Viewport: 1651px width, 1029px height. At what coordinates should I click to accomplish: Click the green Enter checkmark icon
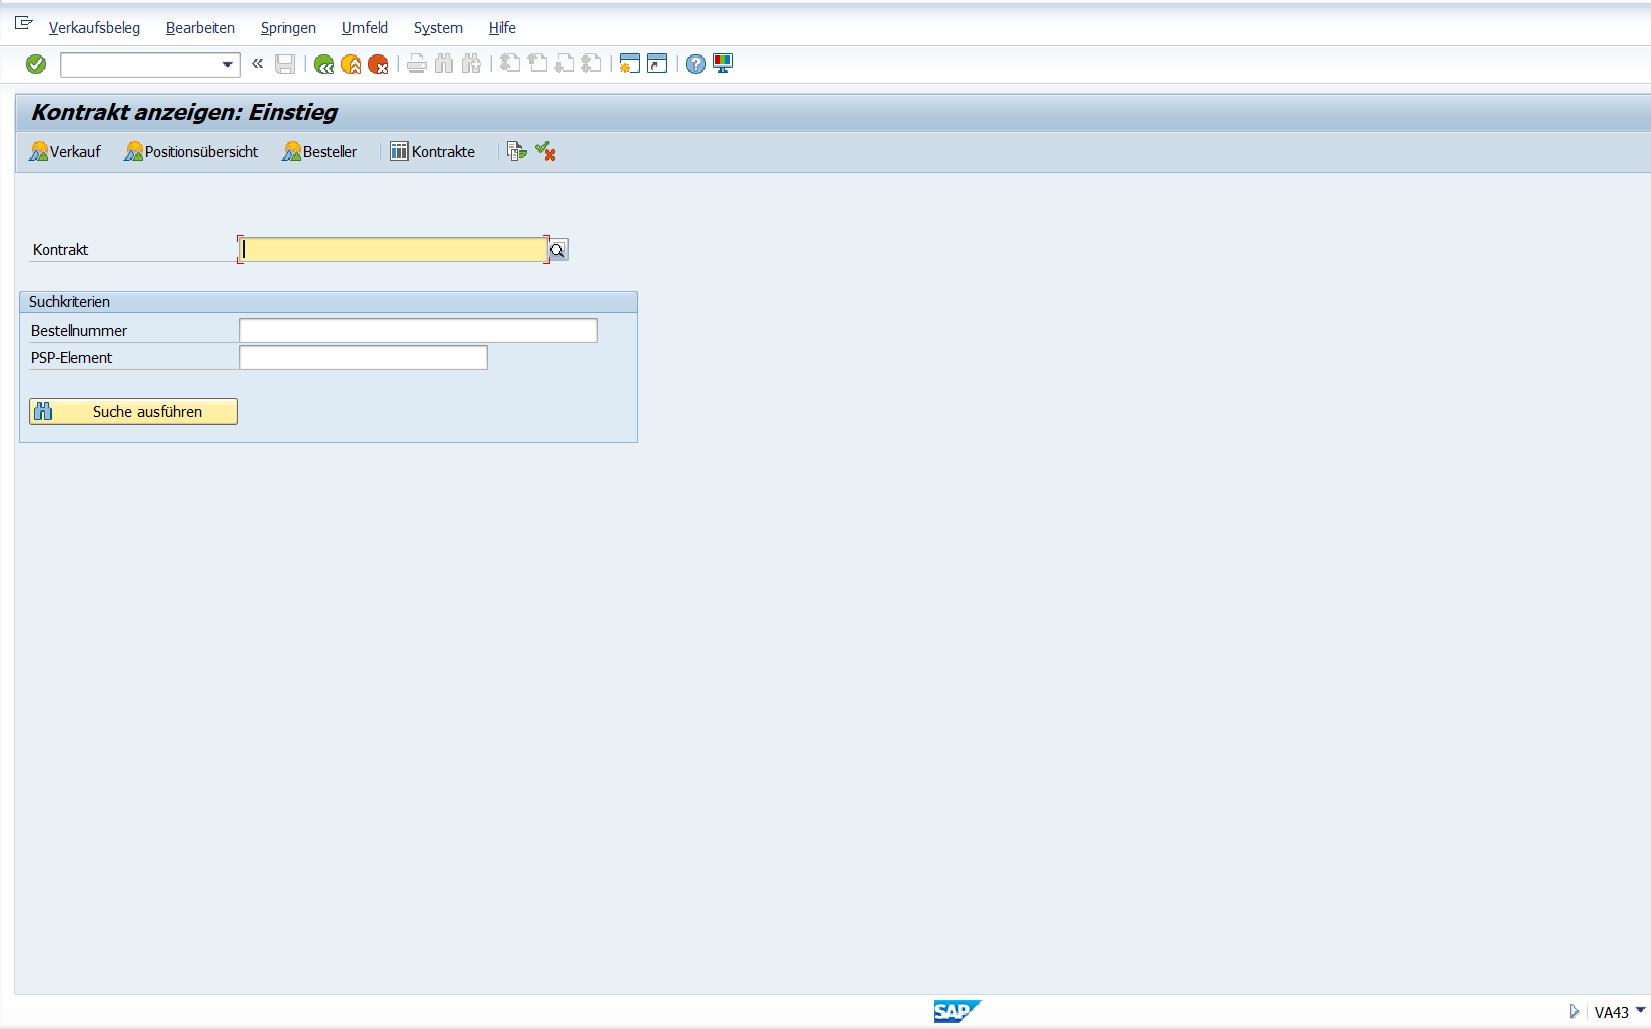[x=36, y=64]
